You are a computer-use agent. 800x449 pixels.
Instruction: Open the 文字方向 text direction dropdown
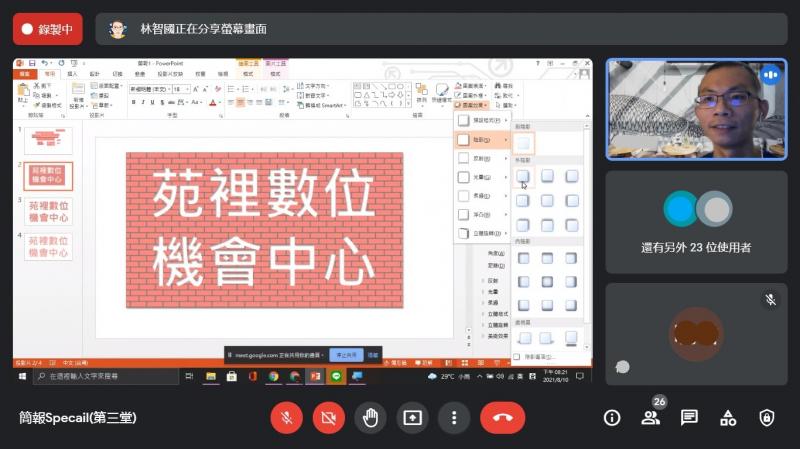pos(313,86)
